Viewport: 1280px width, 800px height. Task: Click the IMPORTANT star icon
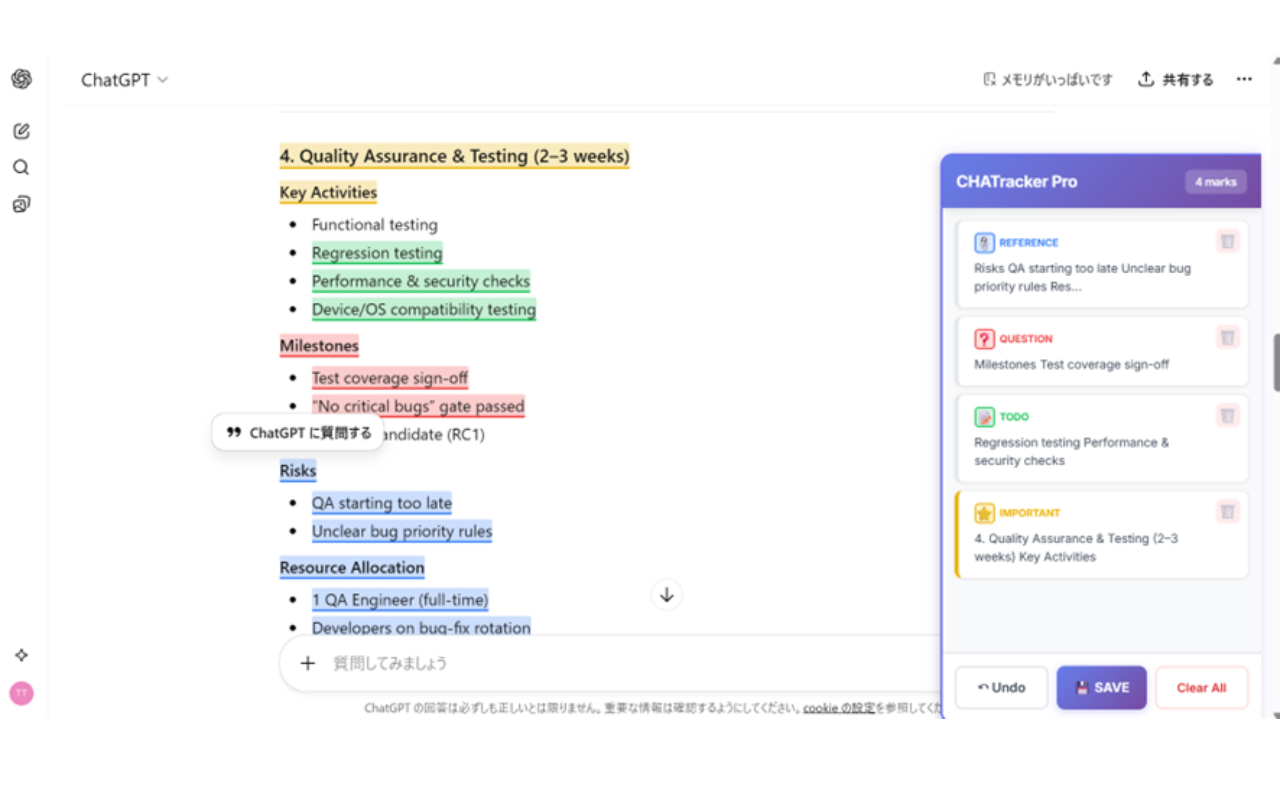point(986,512)
